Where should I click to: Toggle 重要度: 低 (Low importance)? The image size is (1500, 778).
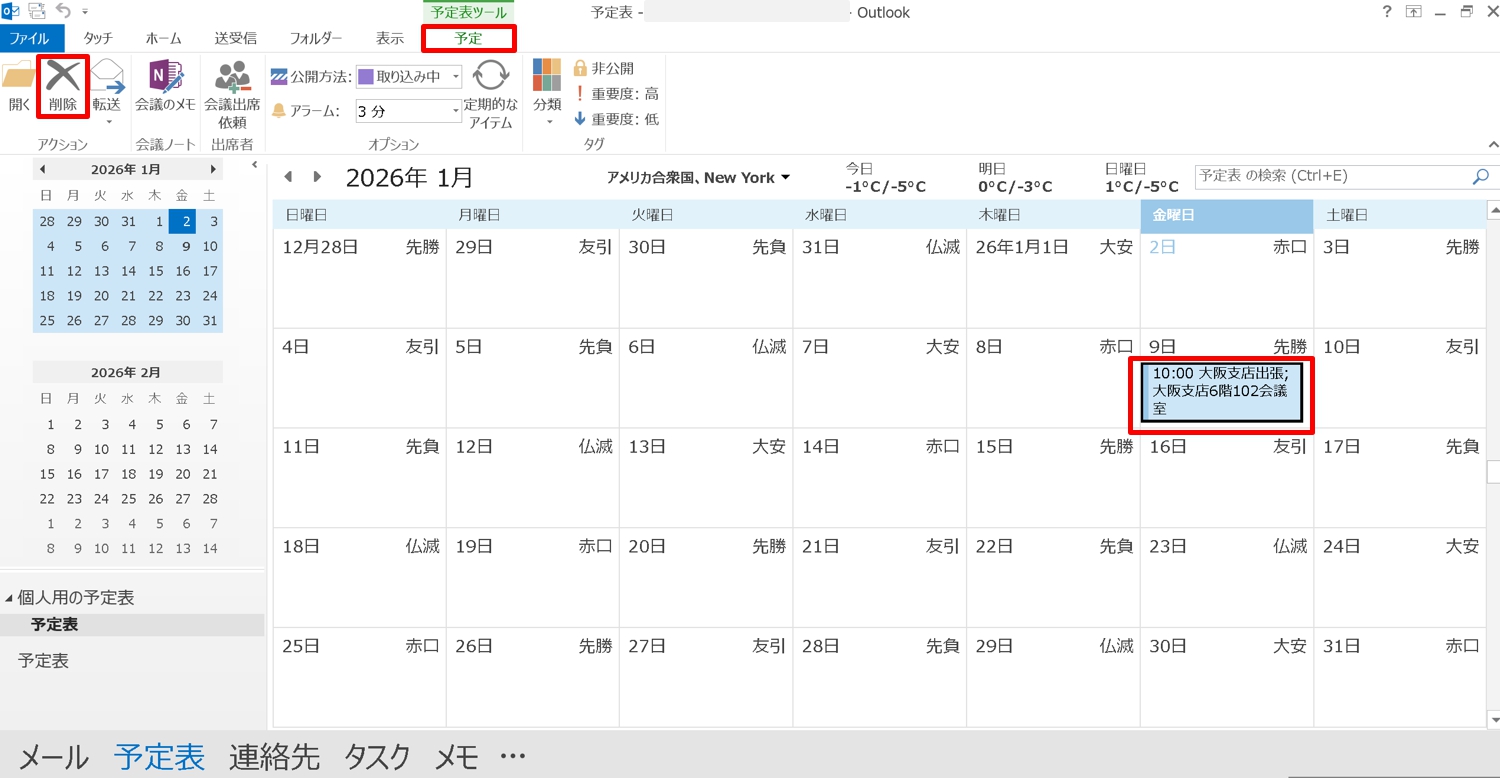click(616, 119)
